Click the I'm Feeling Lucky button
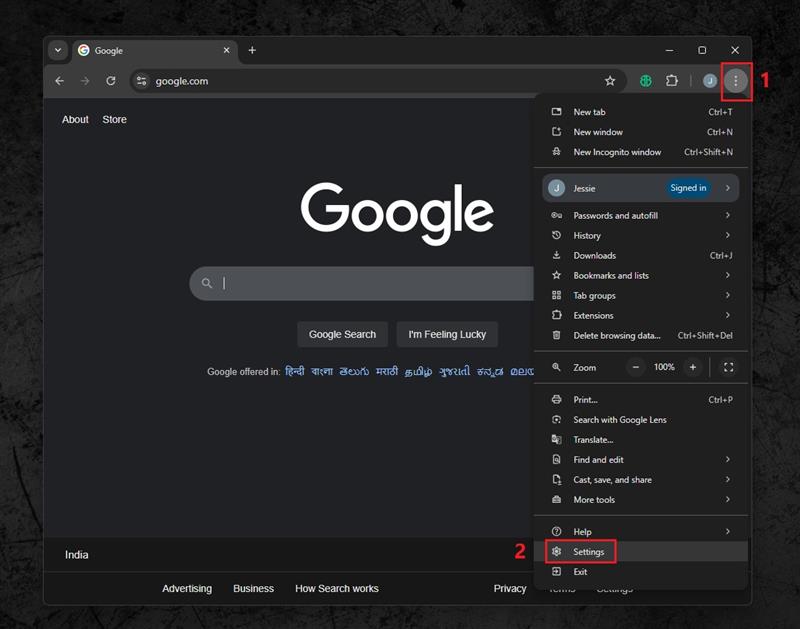The height and width of the screenshot is (629, 800). click(x=447, y=334)
